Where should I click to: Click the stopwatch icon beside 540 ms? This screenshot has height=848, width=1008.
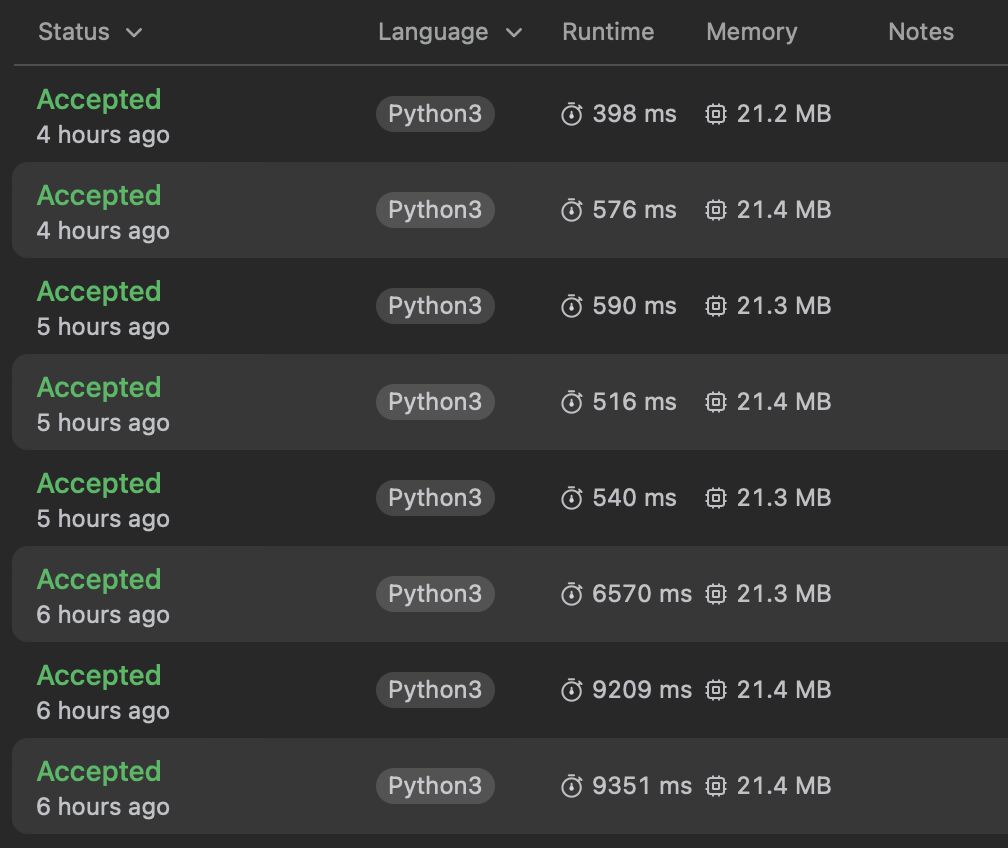(x=572, y=498)
